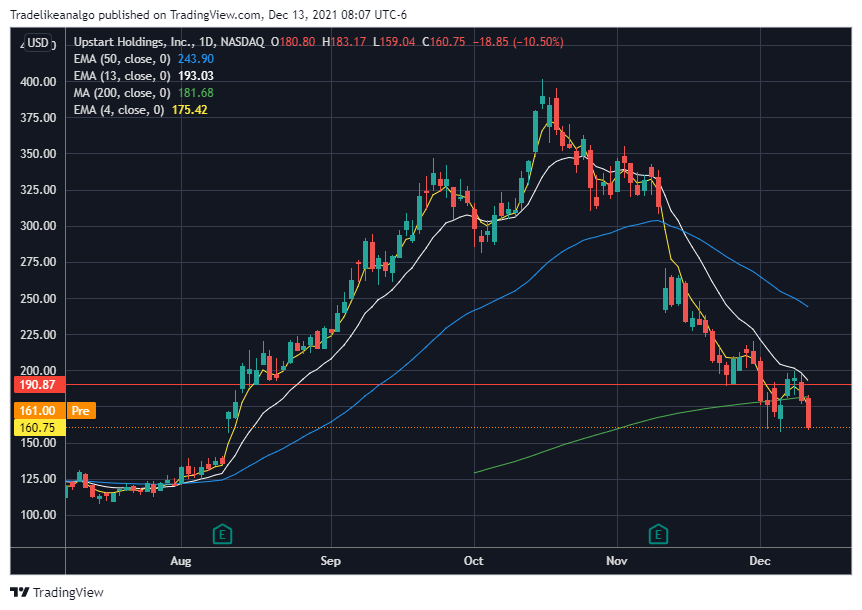862x610 pixels.
Task: Click the MA (200, close, 0) legend
Action: [x=122, y=93]
